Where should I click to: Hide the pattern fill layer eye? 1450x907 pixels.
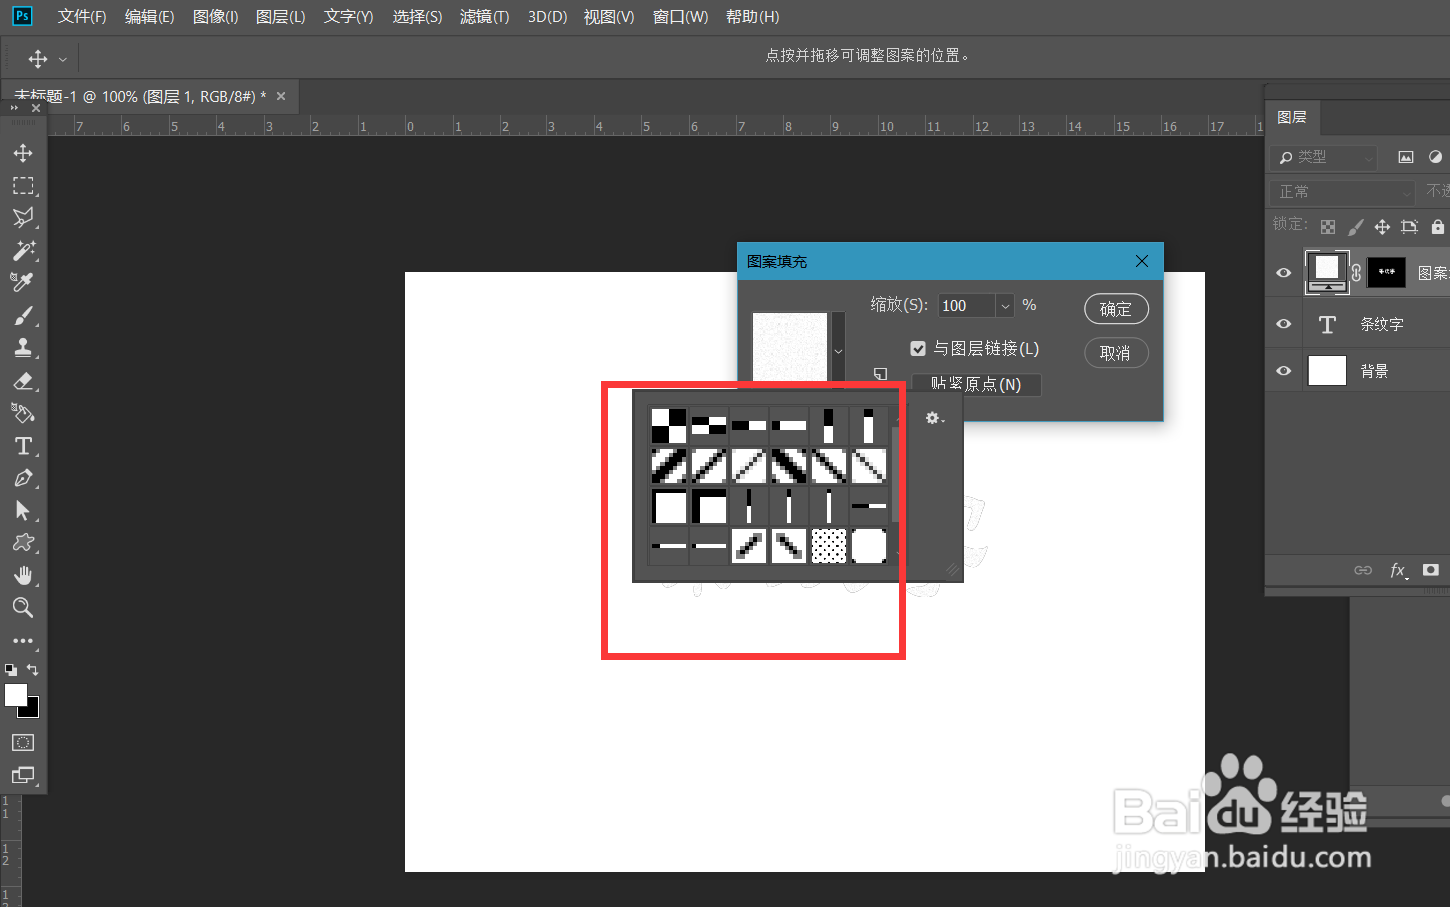click(x=1284, y=273)
